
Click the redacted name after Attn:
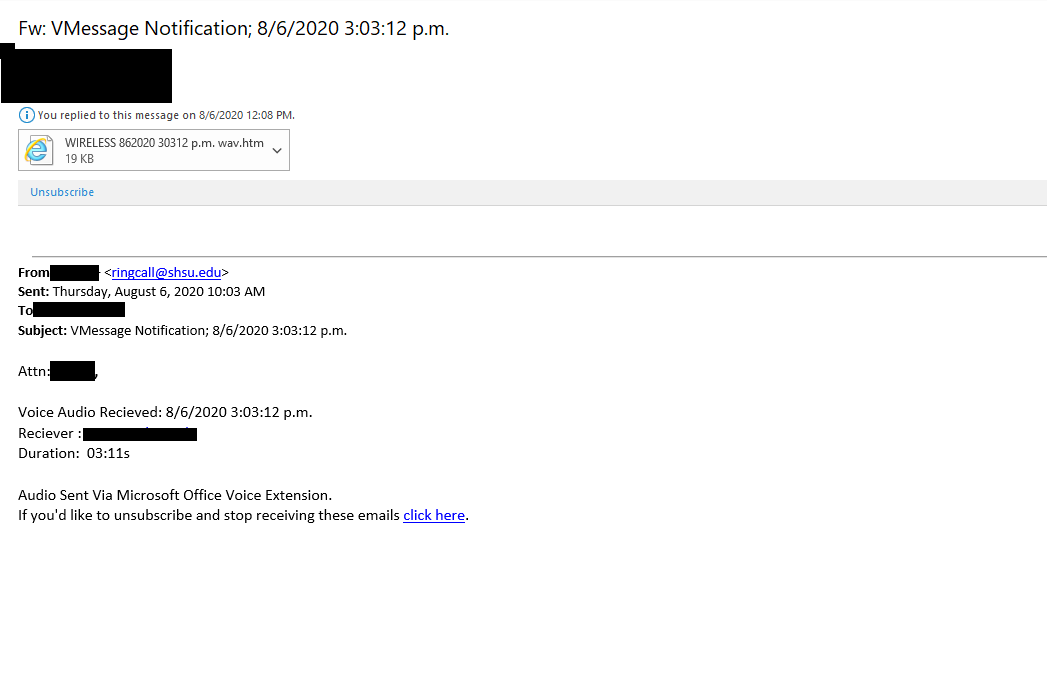(x=72, y=371)
